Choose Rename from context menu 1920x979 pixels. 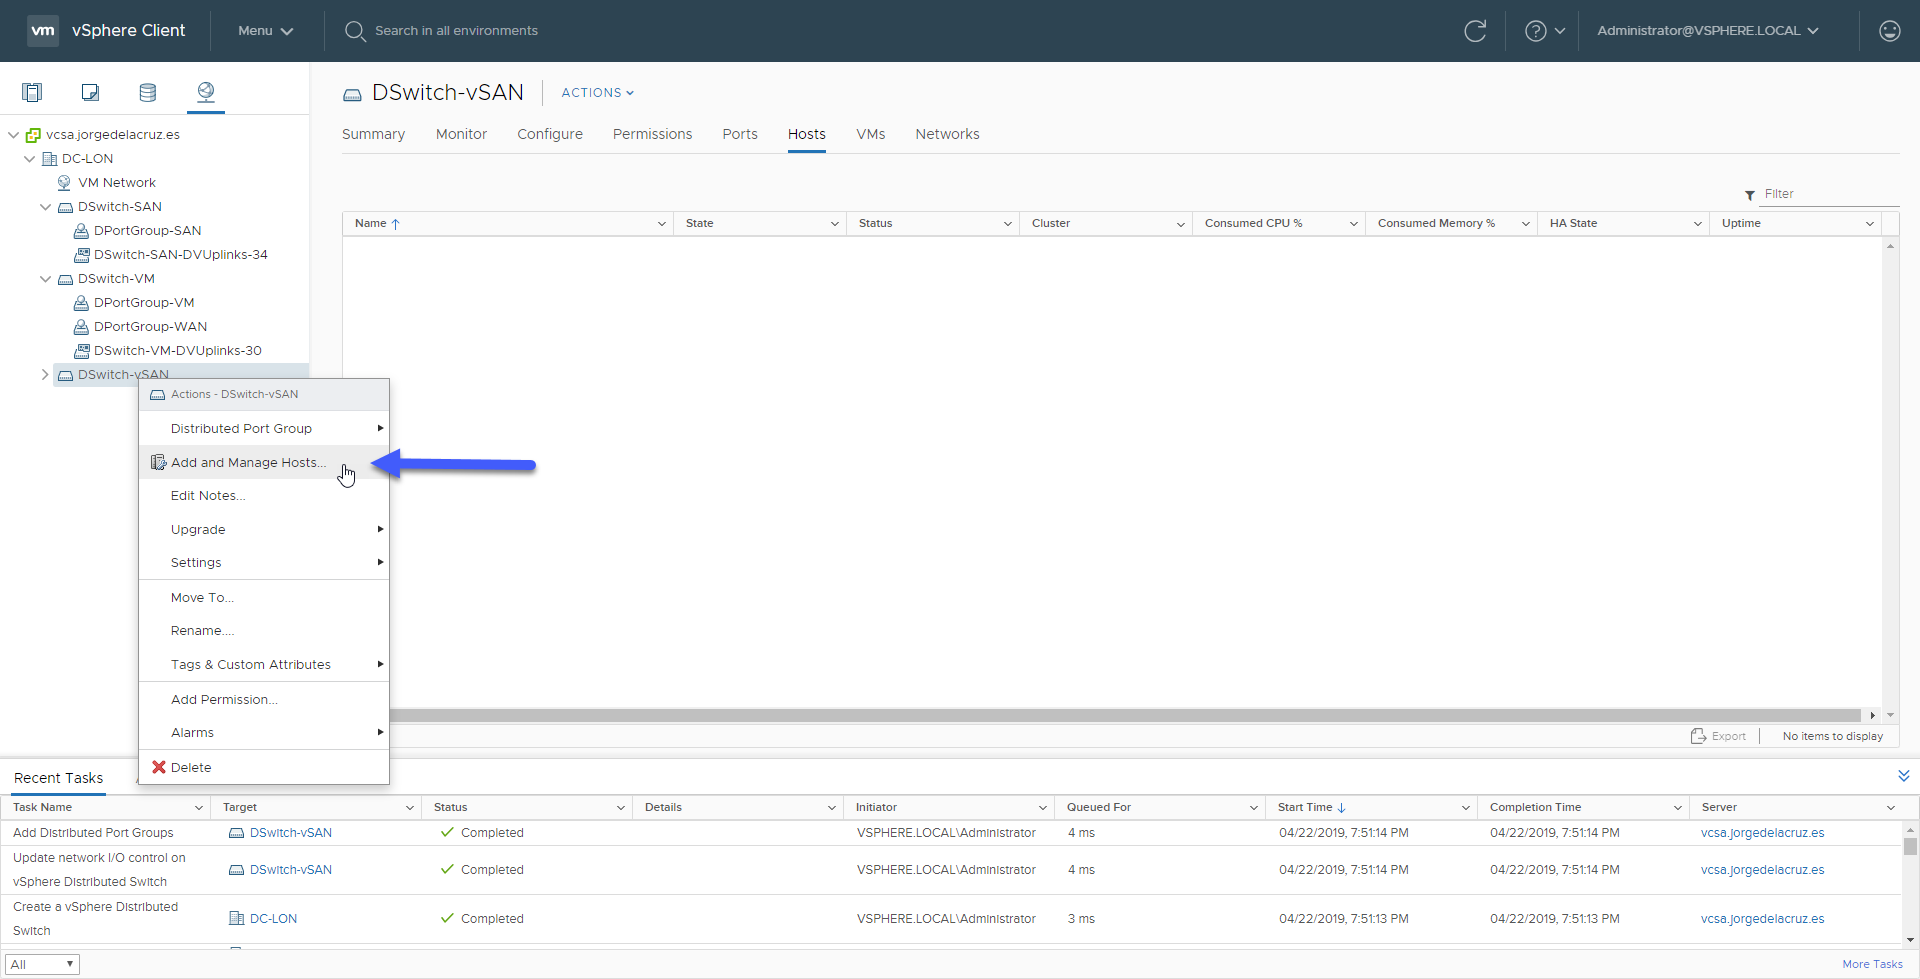tap(264, 631)
